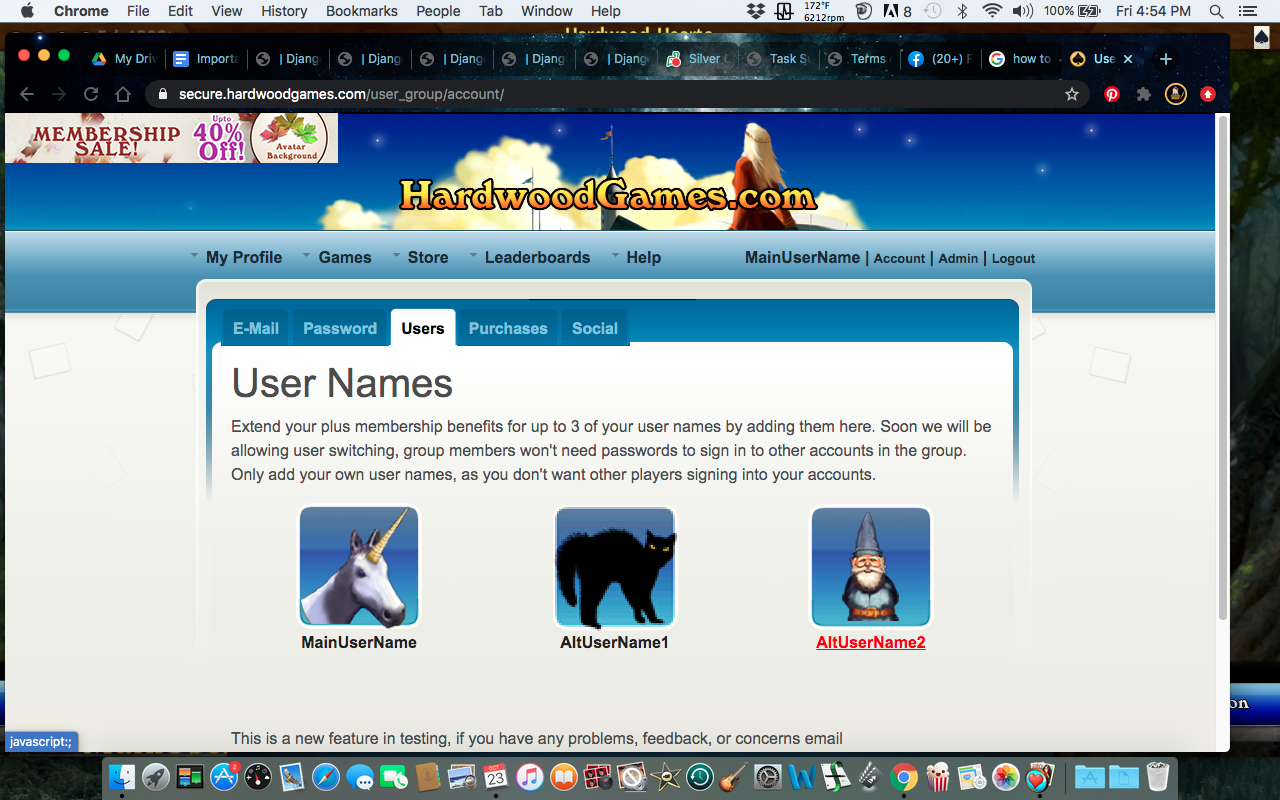Switch to the Purchases tab

point(508,328)
